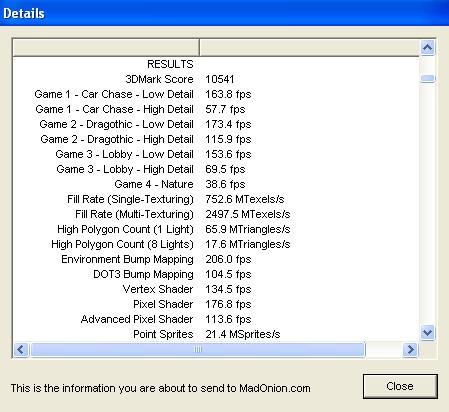Select the Advanced Pixel Shader row
The image size is (449, 412).
pos(216,319)
